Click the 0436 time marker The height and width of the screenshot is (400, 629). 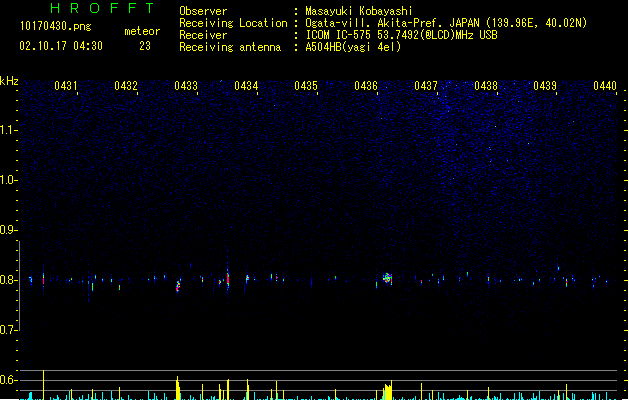[x=366, y=86]
